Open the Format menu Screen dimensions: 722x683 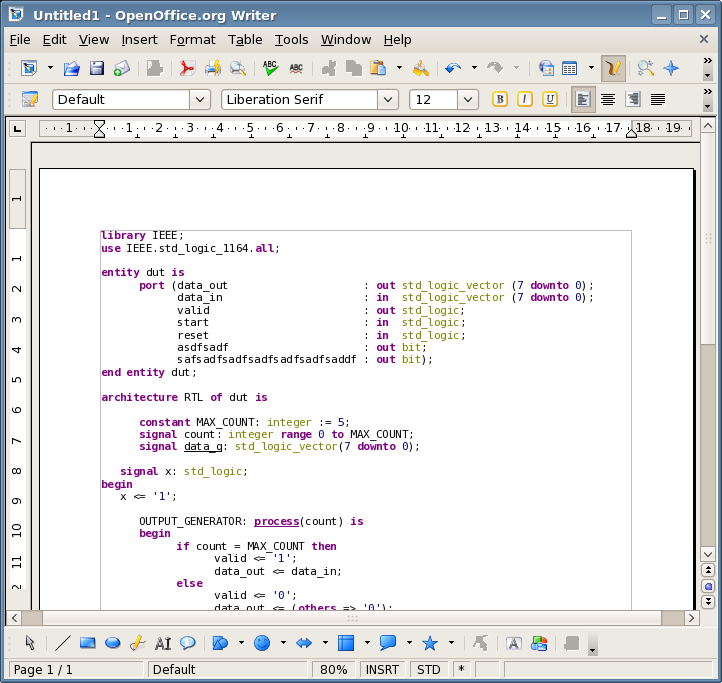click(x=192, y=40)
